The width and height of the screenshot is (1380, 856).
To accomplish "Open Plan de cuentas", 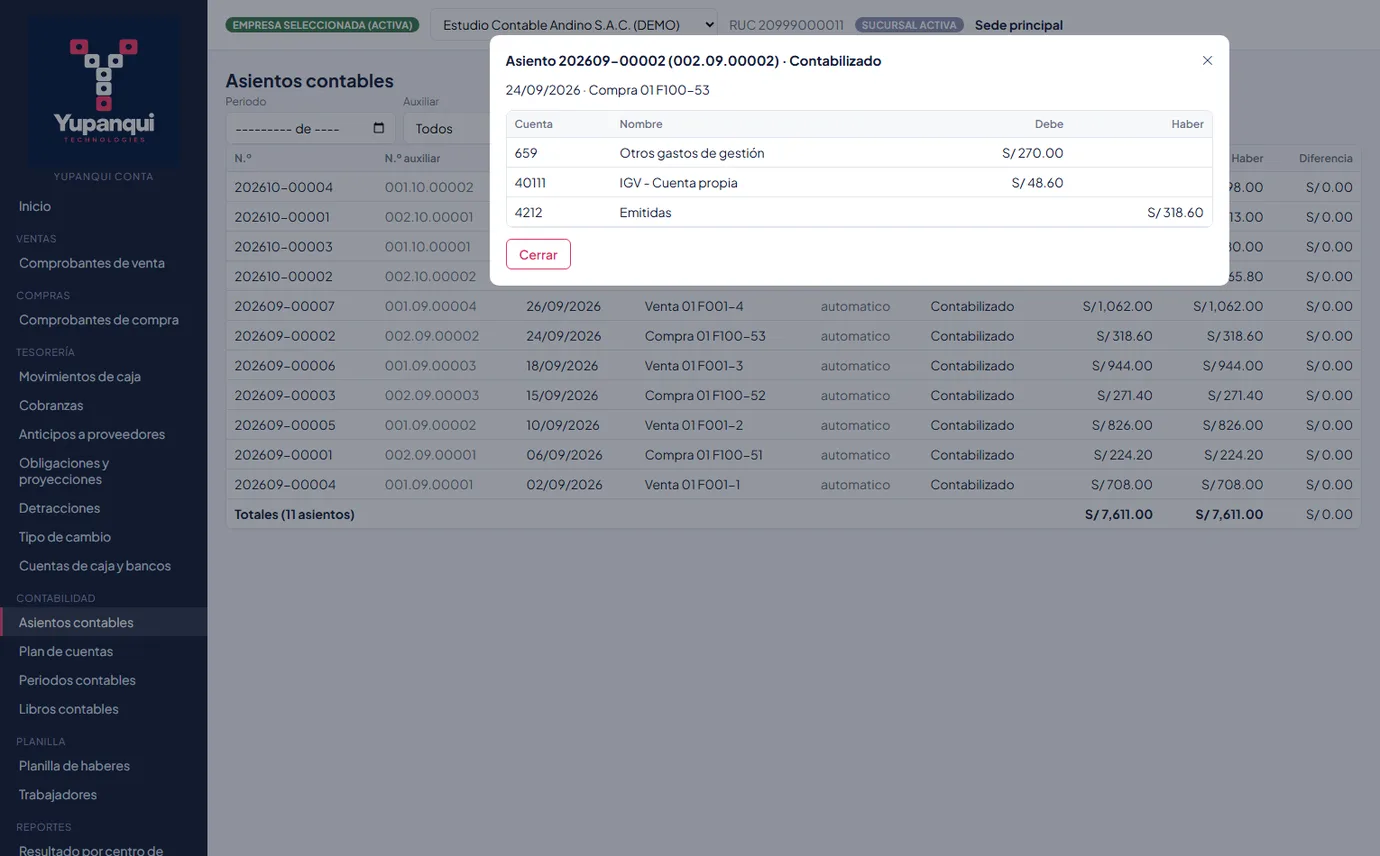I will click(66, 651).
